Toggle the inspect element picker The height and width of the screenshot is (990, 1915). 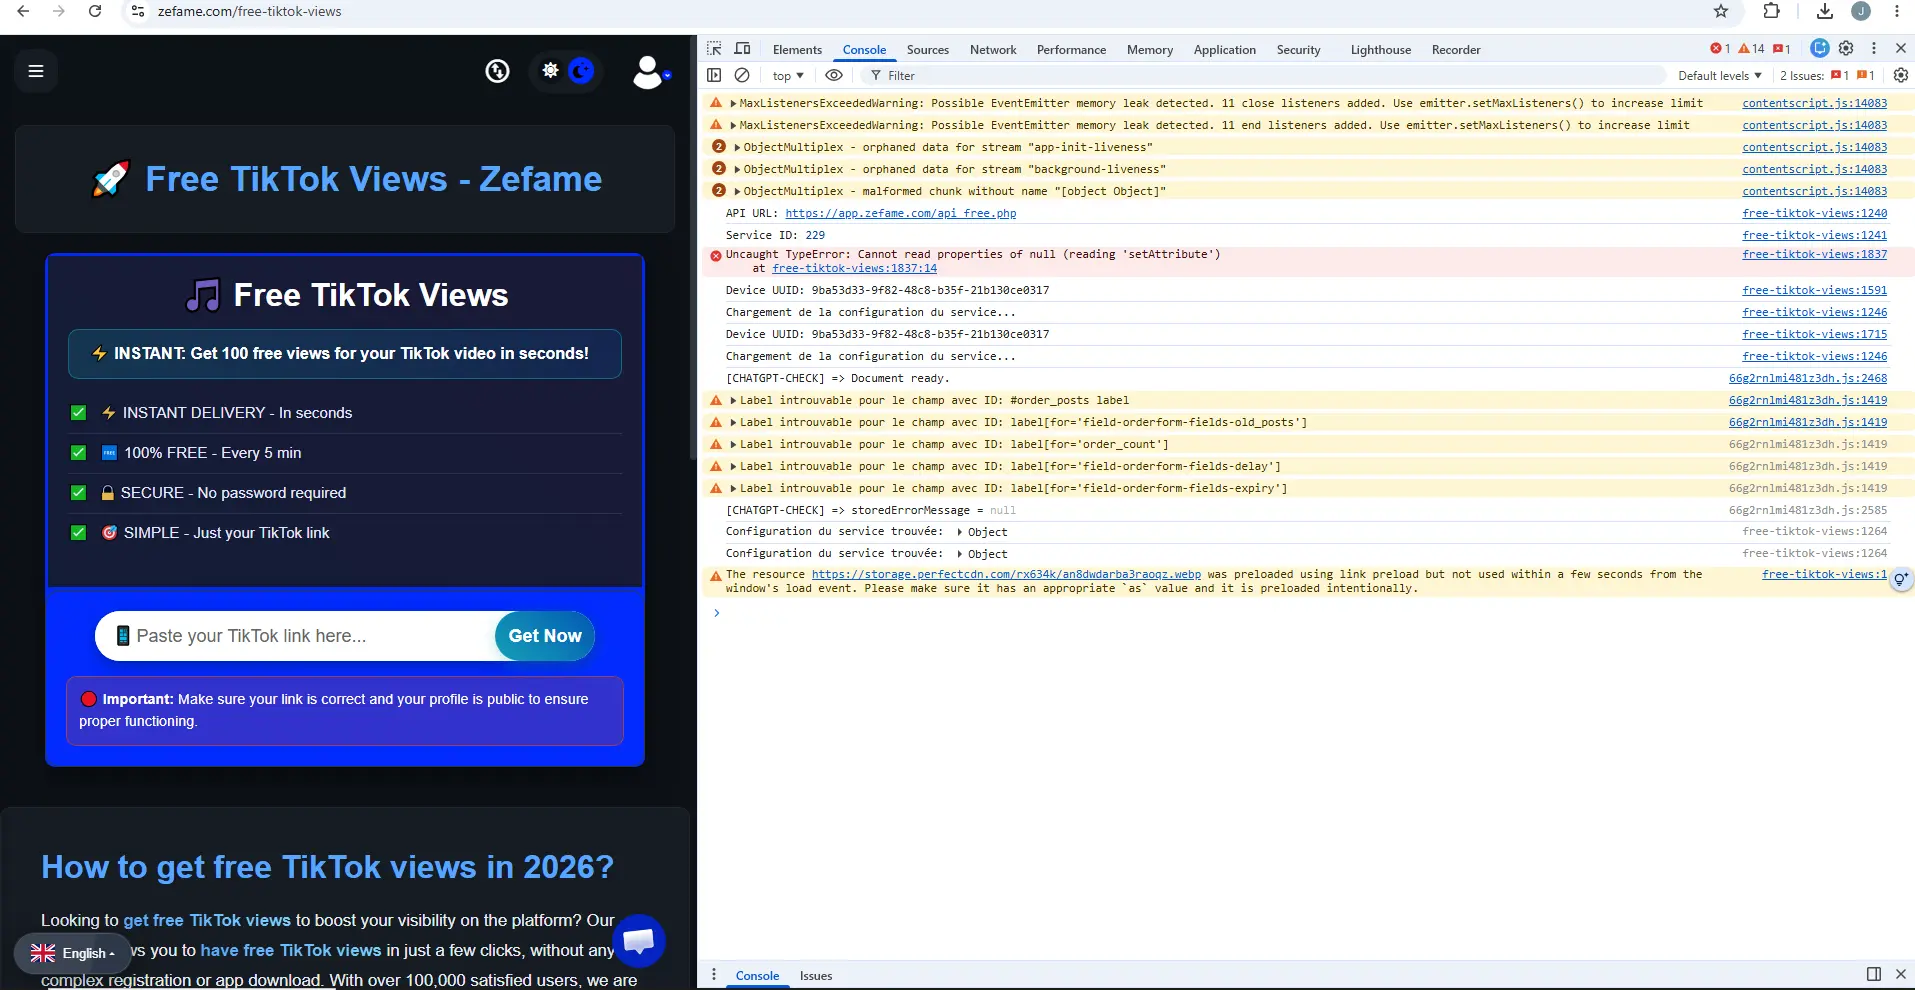[714, 49]
